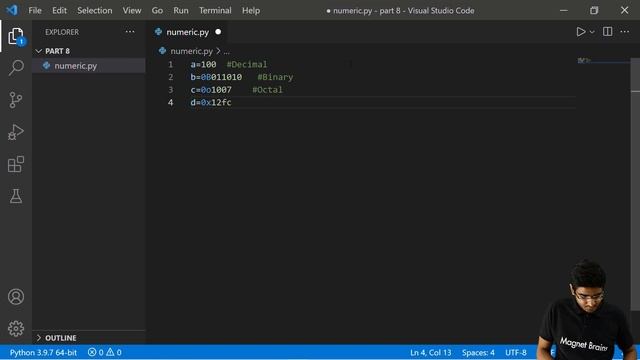Open the View menu
640x360 pixels.
click(x=132, y=11)
